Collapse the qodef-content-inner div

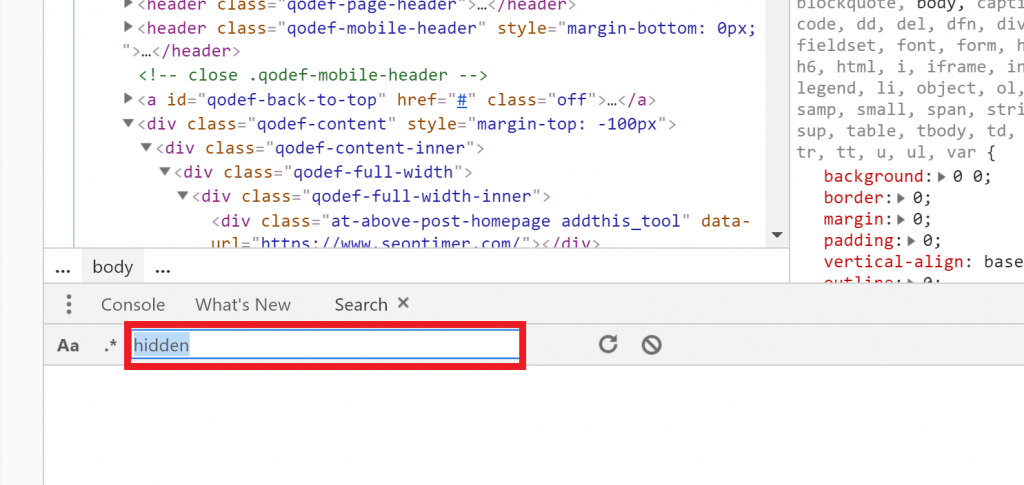tap(146, 148)
